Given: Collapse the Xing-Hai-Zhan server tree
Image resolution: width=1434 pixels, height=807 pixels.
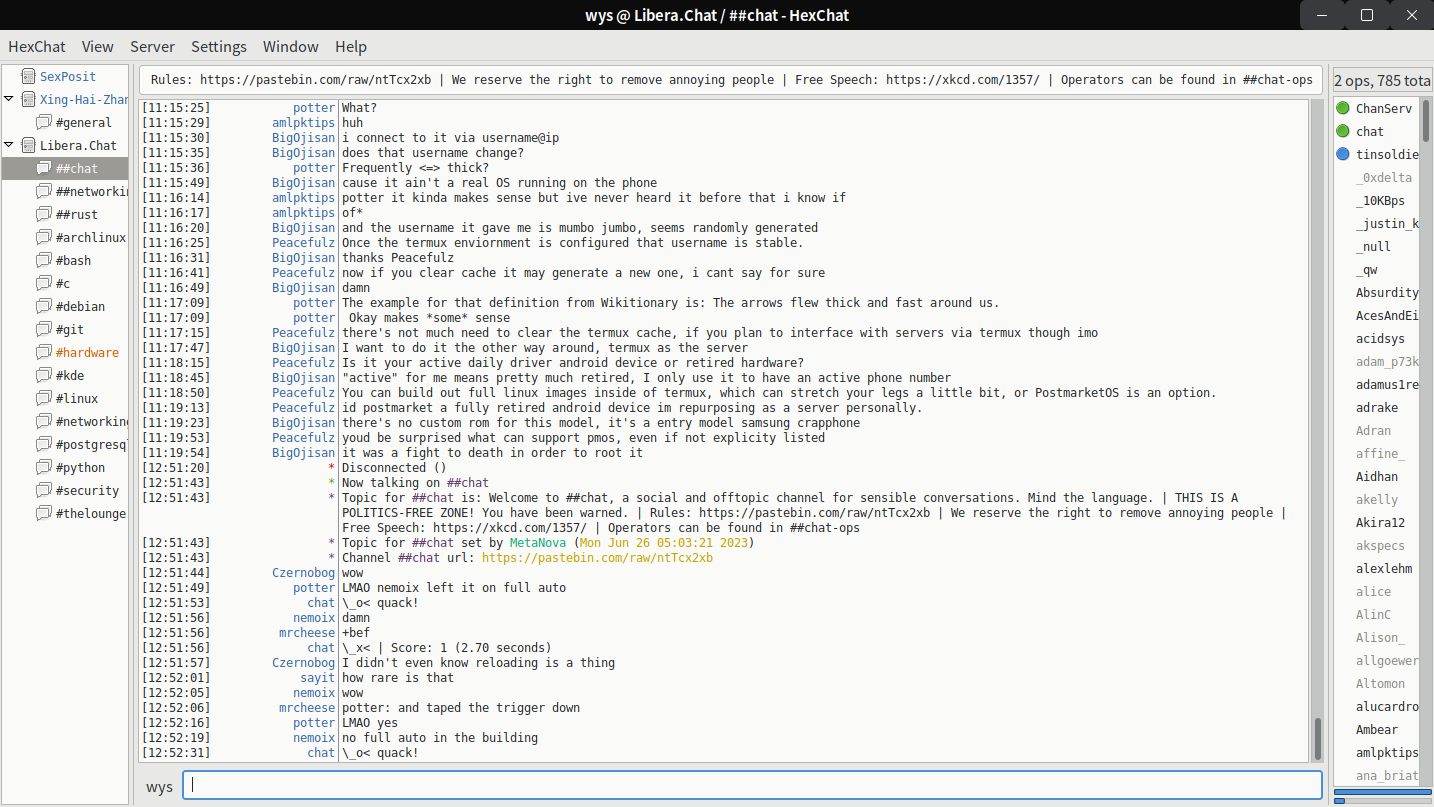Looking at the screenshot, I should (x=9, y=99).
